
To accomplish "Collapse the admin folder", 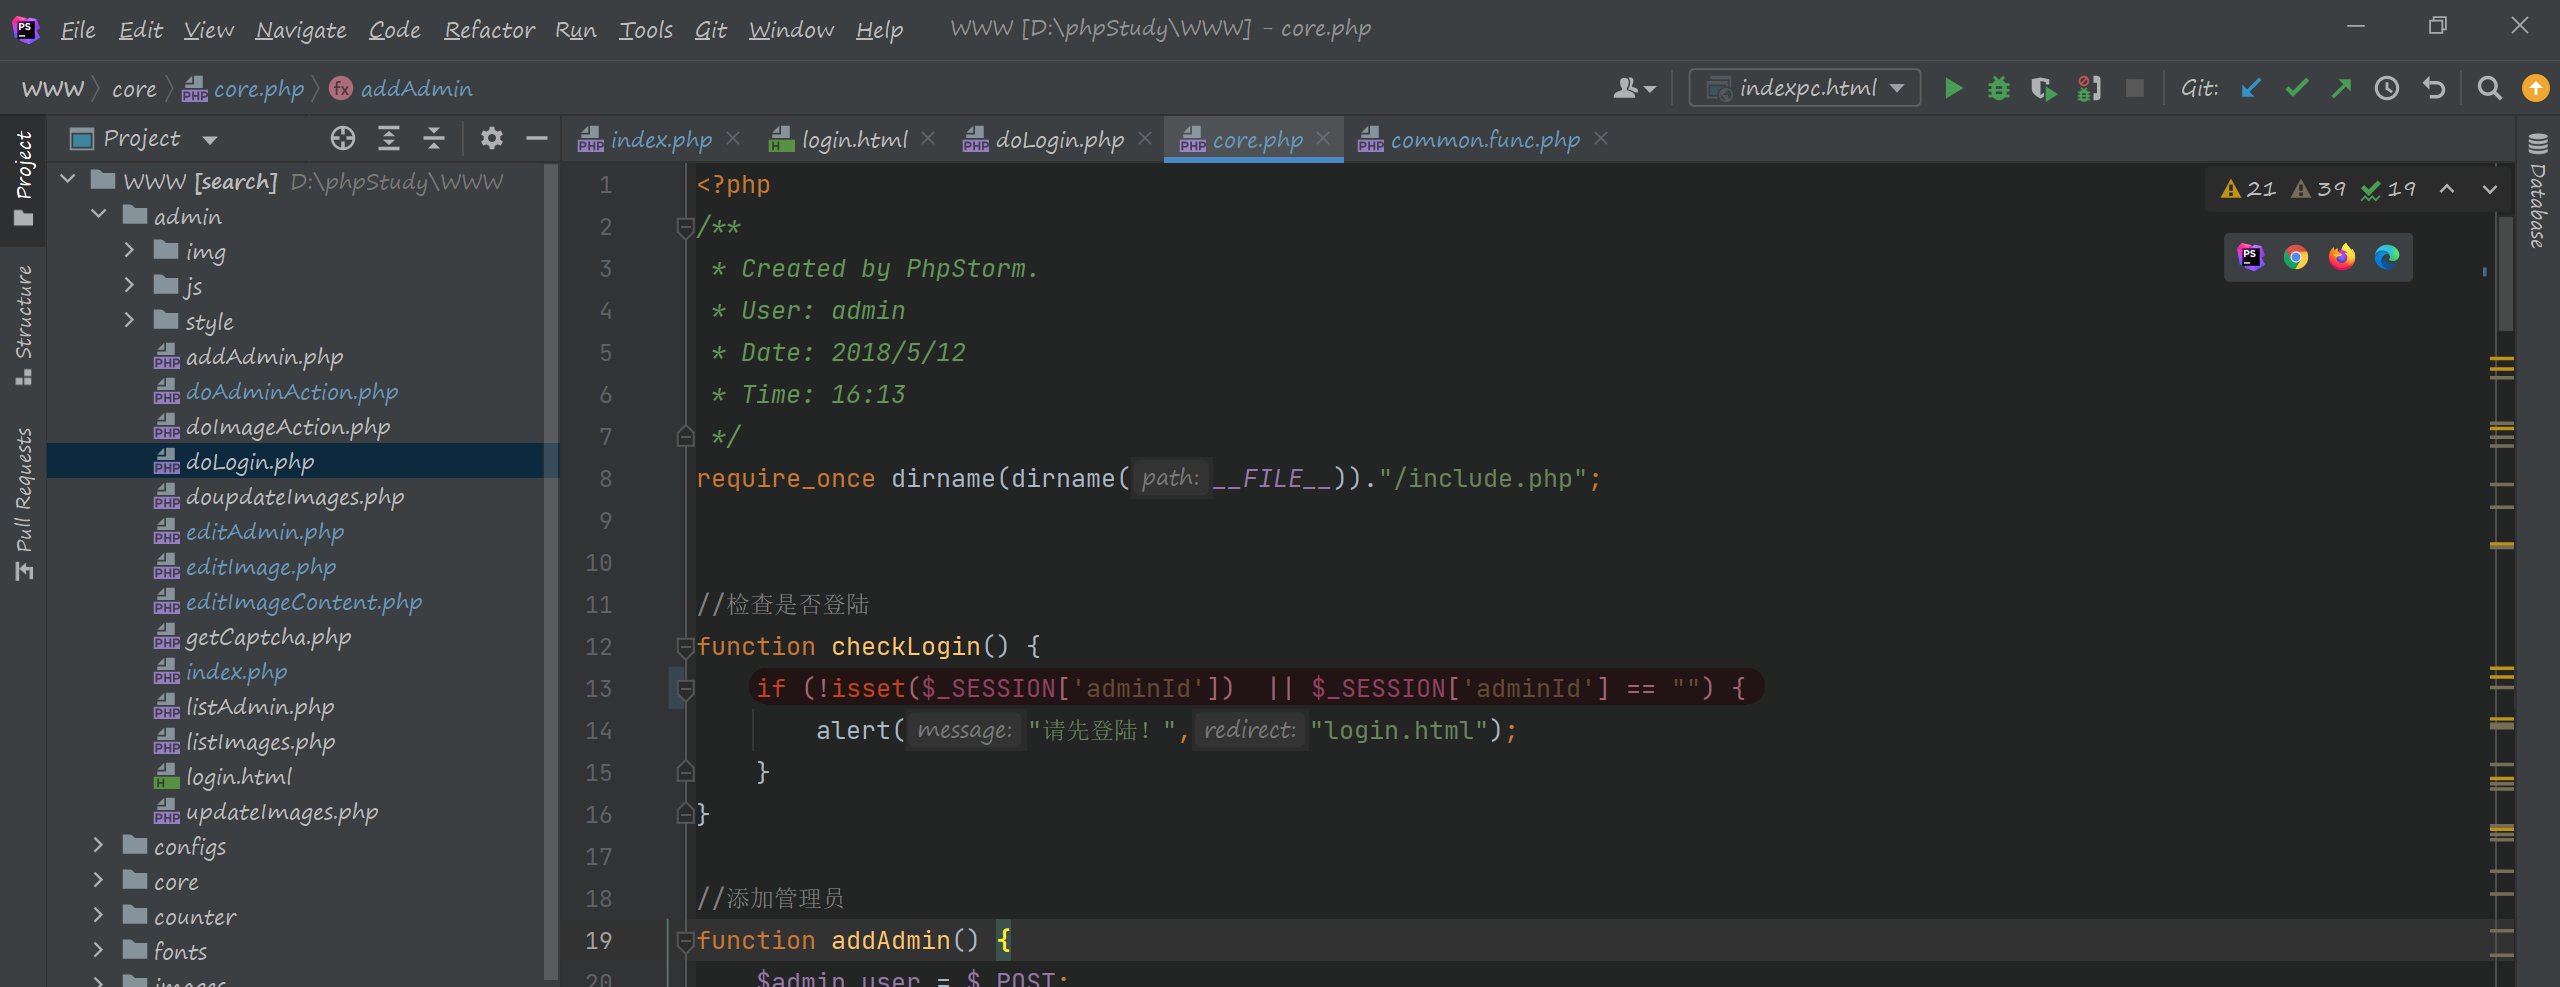I will click(x=99, y=215).
